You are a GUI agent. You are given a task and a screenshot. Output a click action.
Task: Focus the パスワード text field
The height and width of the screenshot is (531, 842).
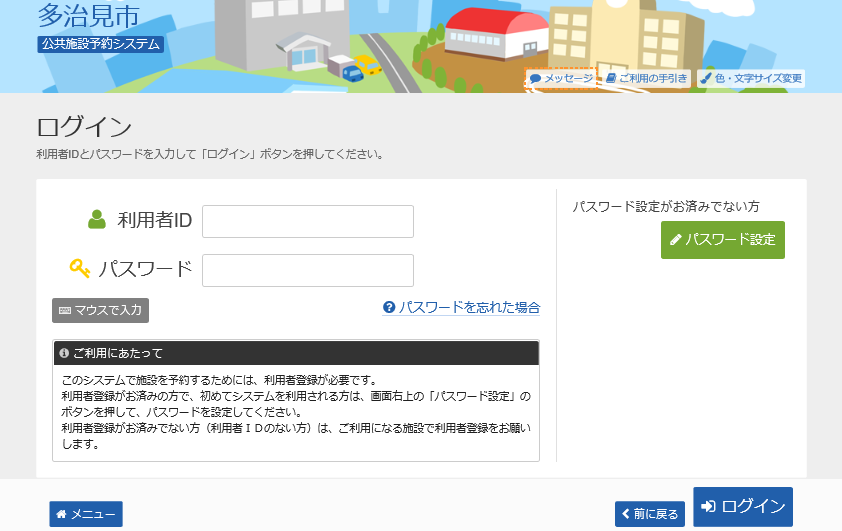[x=308, y=270]
